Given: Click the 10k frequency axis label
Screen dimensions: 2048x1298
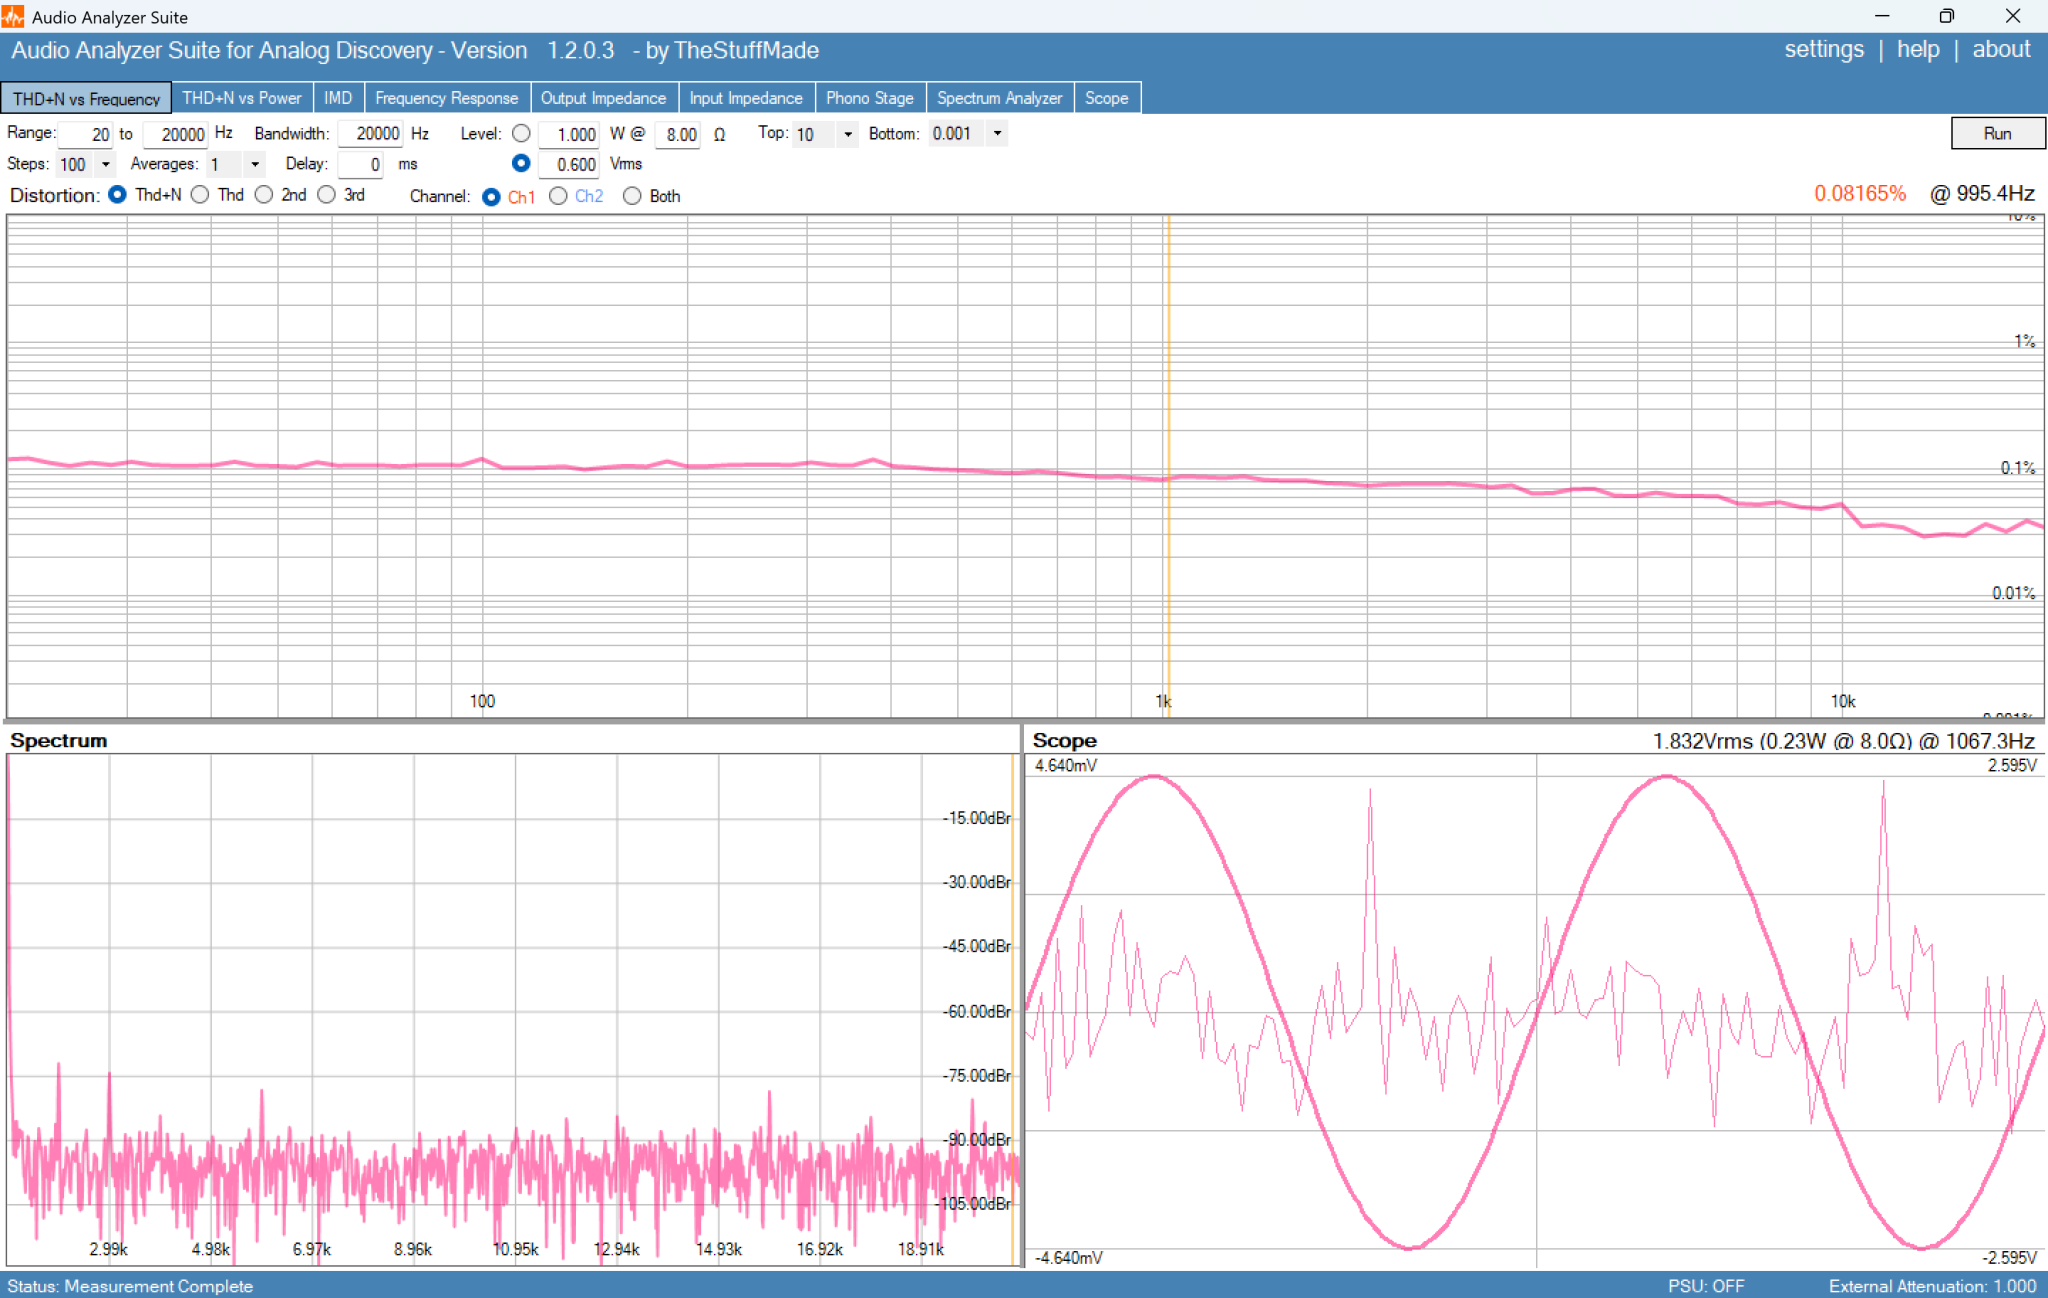Looking at the screenshot, I should (x=1843, y=701).
